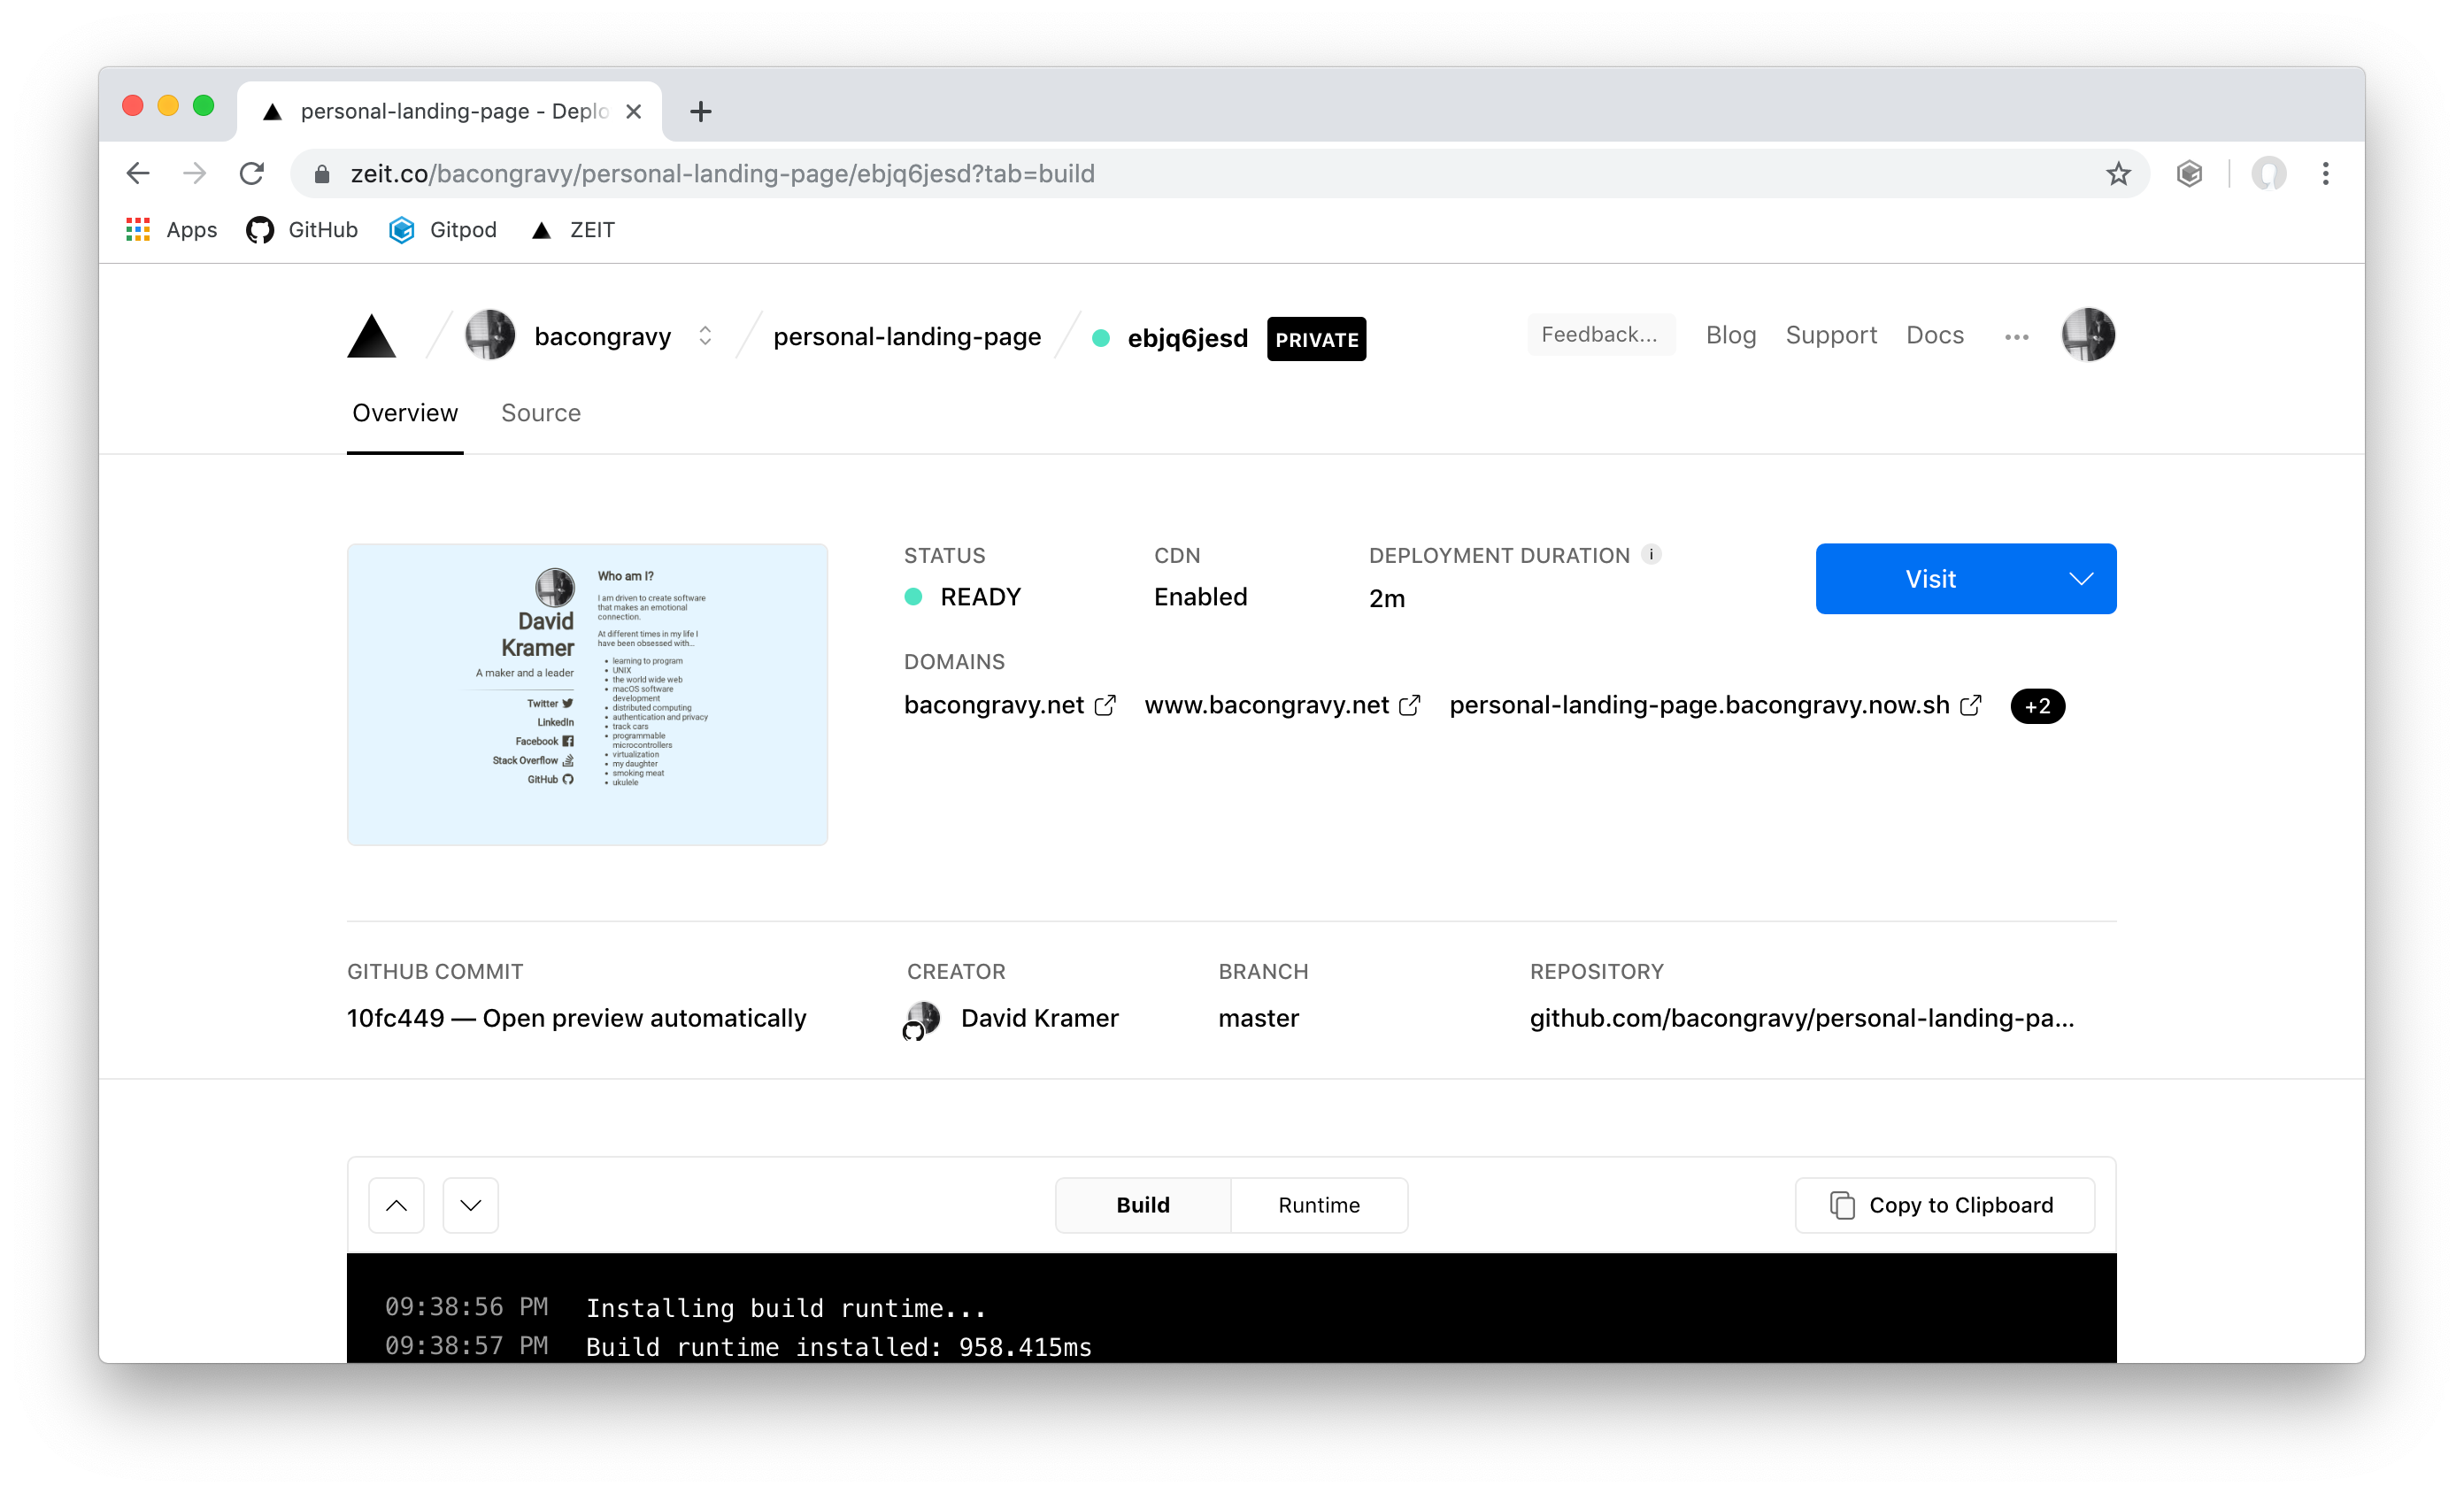Click the deployment preview thumbnail
2464x1494 pixels.
587,694
